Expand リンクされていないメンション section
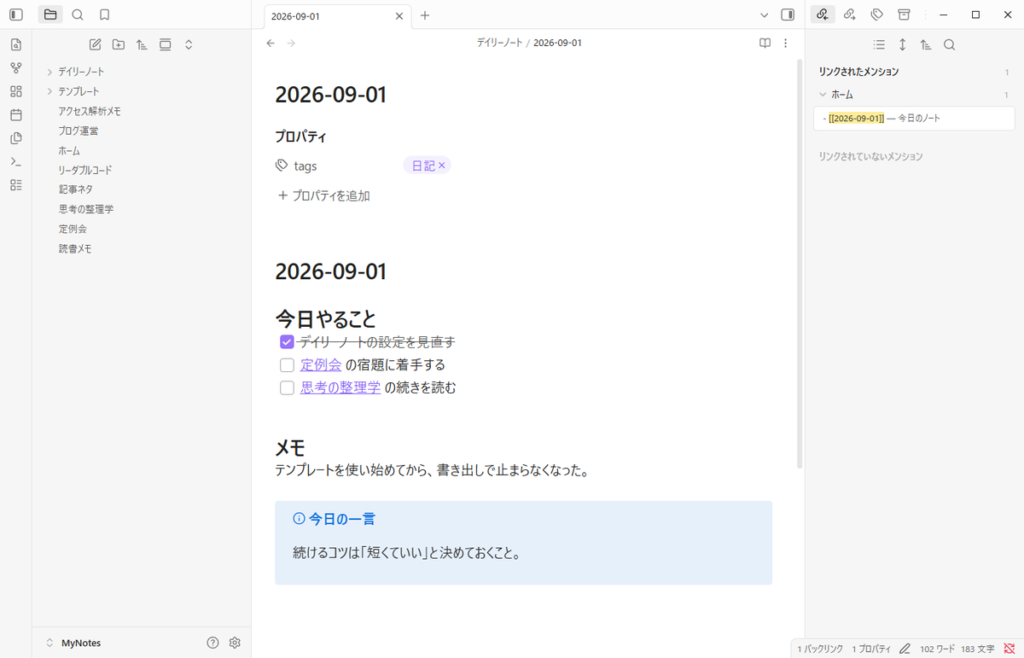Screen dimensions: 1024x658 point(871,157)
